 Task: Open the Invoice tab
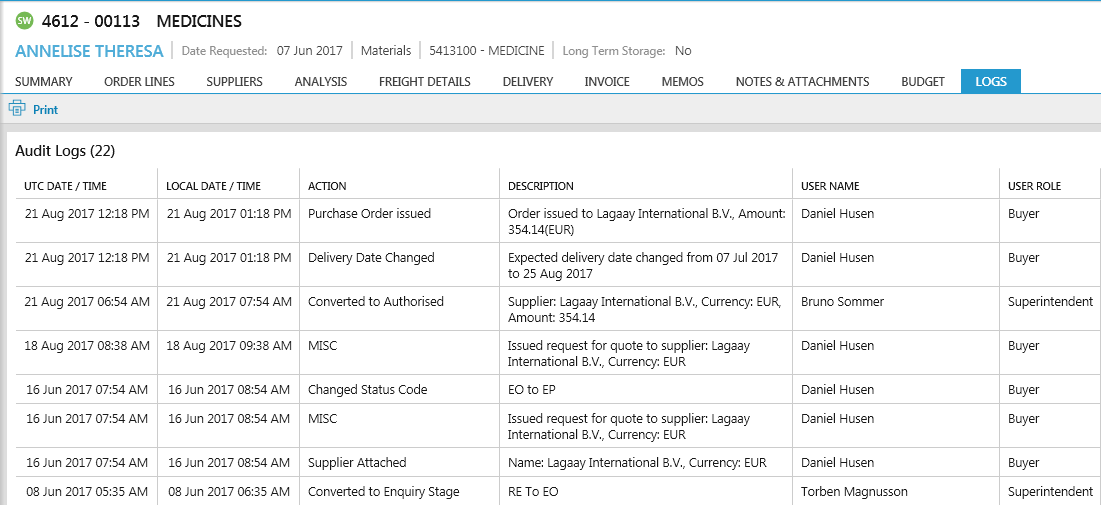pyautogui.click(x=607, y=82)
